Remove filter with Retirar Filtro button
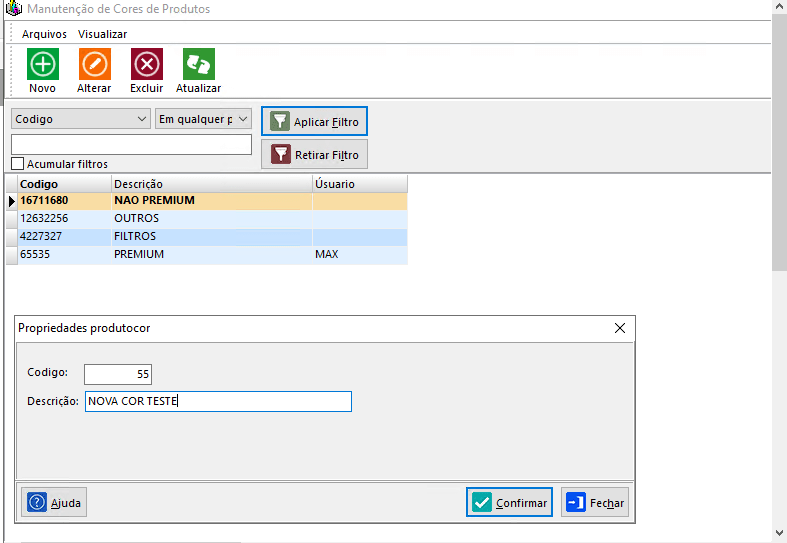This screenshot has height=543, width=787. tap(314, 155)
